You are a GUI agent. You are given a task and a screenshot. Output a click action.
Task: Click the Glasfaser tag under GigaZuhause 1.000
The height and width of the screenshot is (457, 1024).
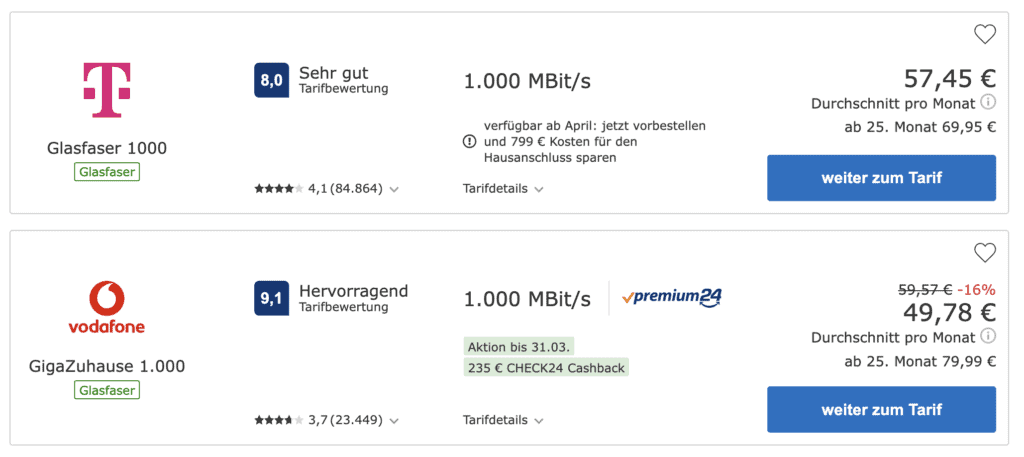click(107, 390)
